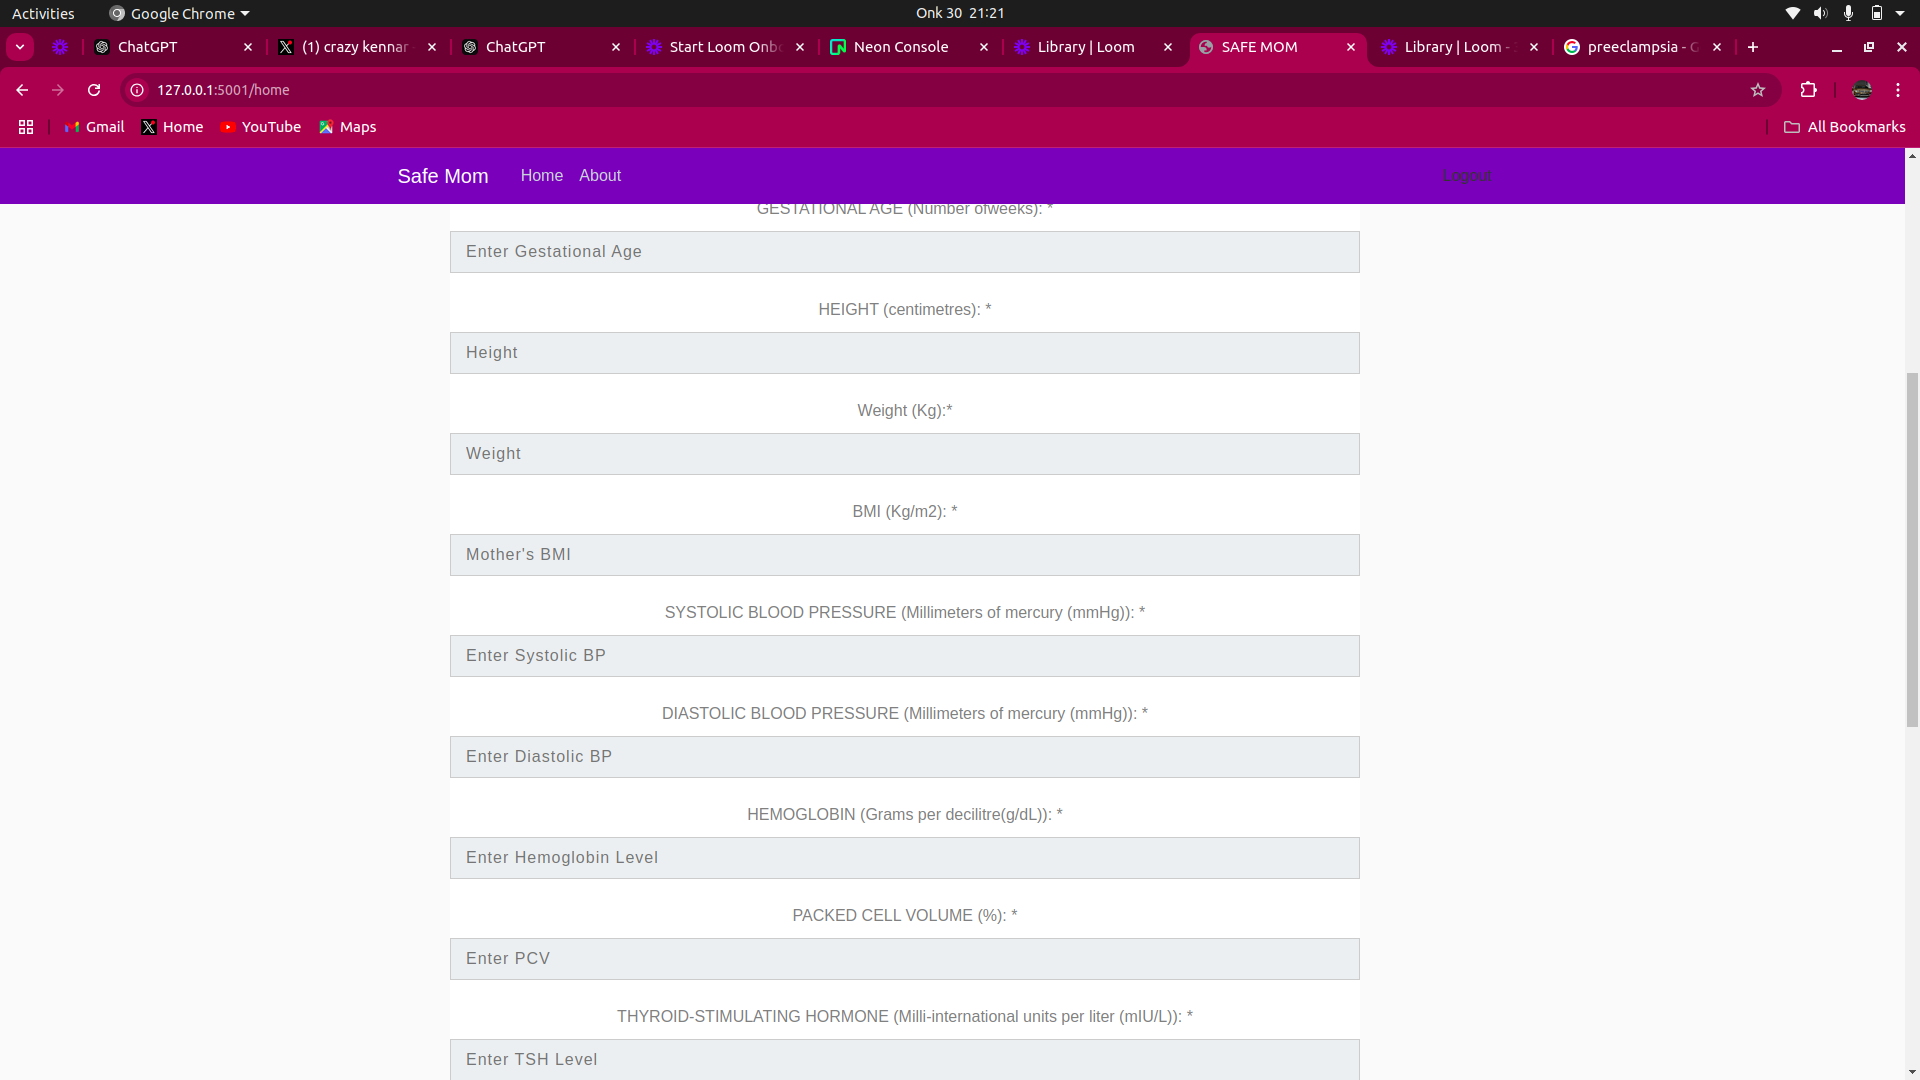Switch to Neon Console tab
Screen dimensions: 1920x1080
(x=900, y=47)
